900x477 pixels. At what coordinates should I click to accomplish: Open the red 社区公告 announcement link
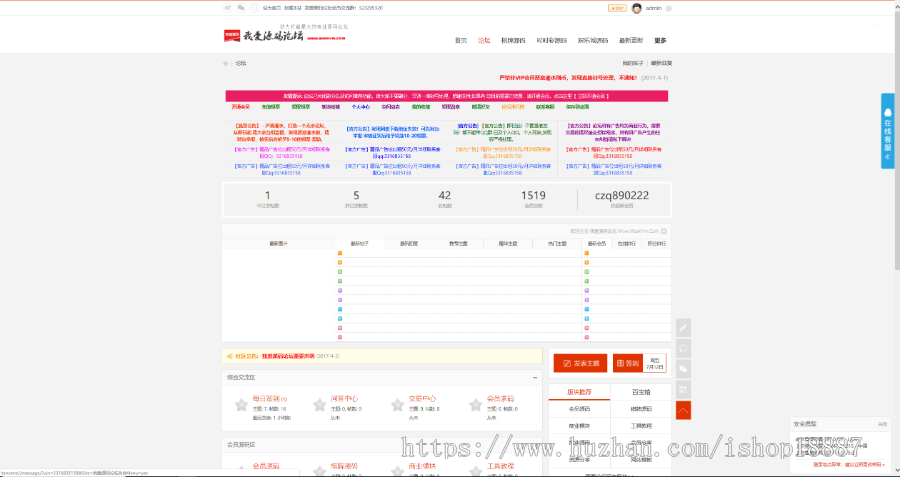[288, 356]
